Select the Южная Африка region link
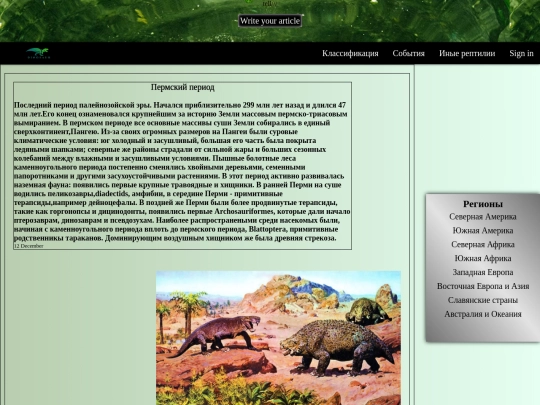 [x=482, y=258]
